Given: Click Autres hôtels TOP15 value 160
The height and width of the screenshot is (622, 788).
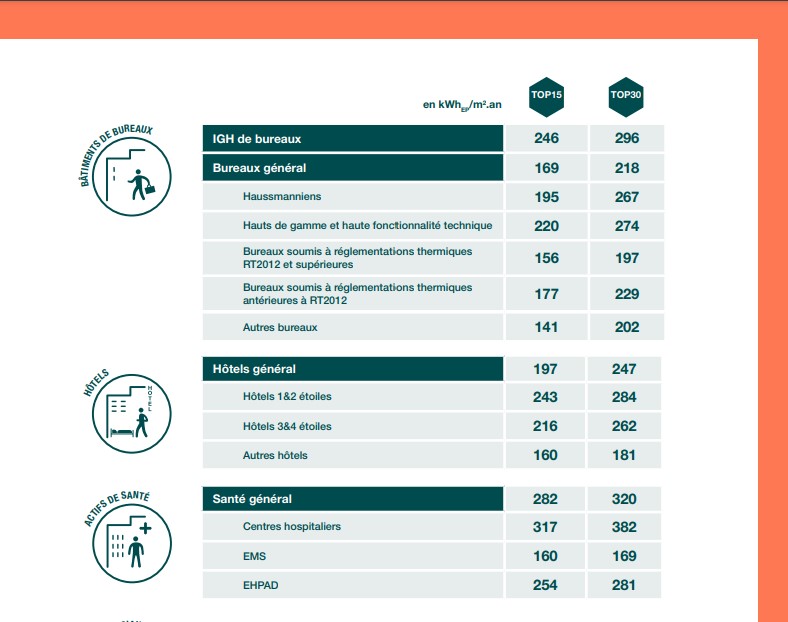Looking at the screenshot, I should (x=545, y=455).
